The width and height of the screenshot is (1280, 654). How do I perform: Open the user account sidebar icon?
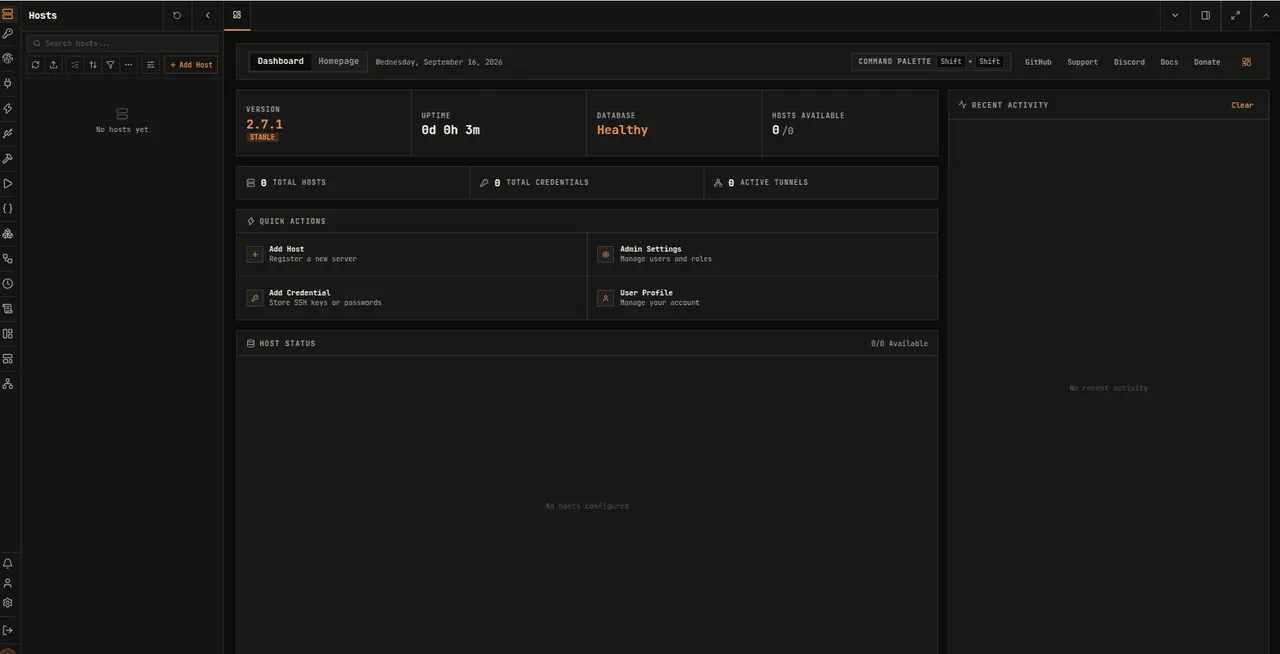tap(8, 583)
